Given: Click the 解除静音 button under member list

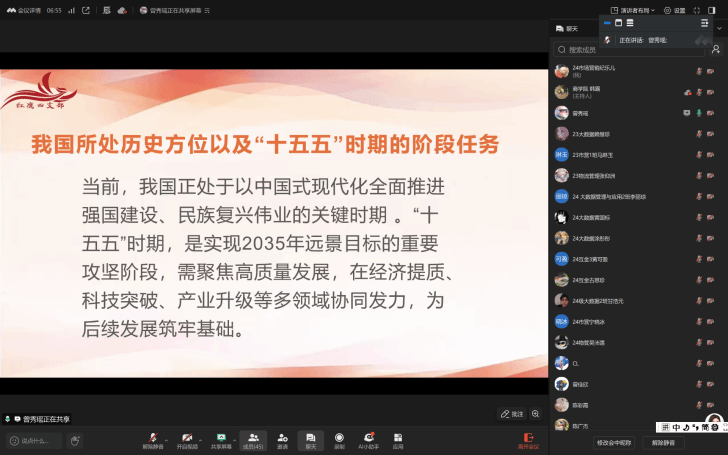Looking at the screenshot, I should tap(663, 442).
